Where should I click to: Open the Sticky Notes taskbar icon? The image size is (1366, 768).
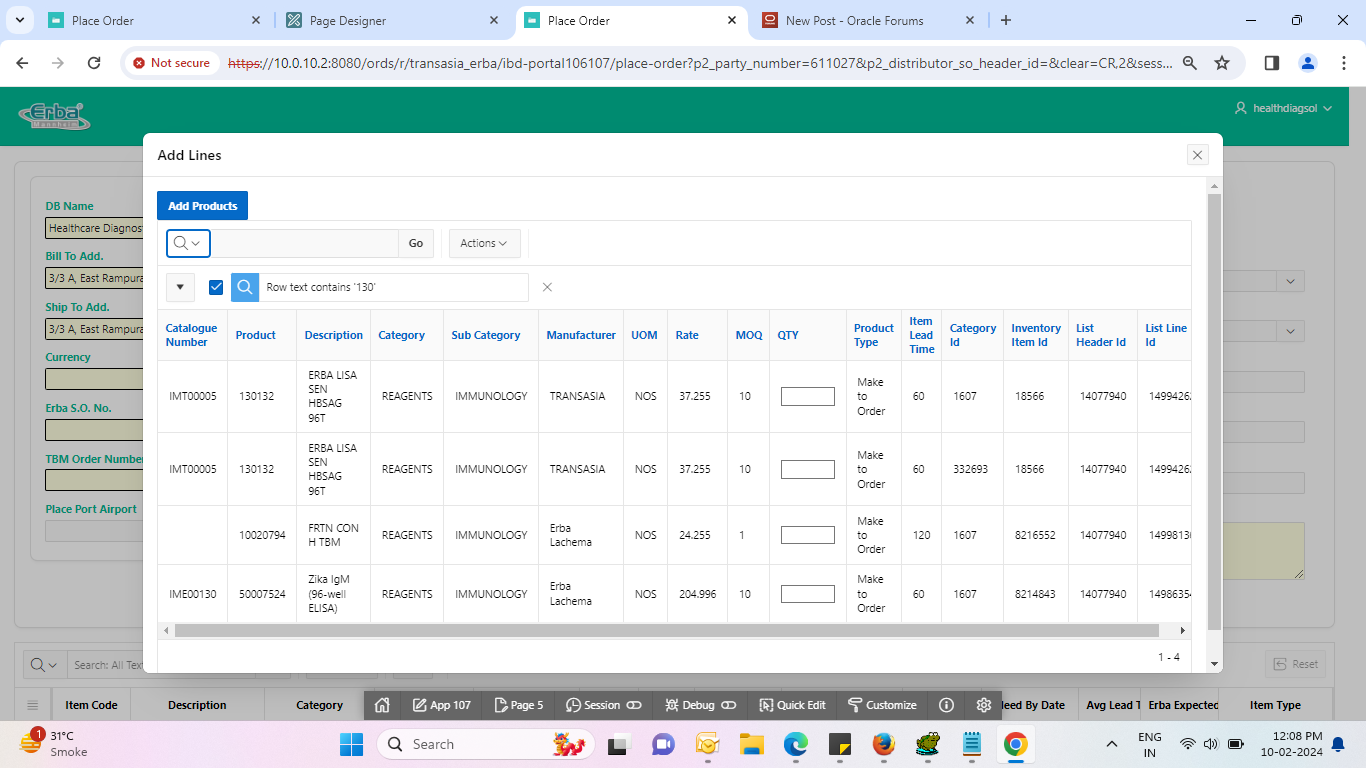[x=839, y=744]
